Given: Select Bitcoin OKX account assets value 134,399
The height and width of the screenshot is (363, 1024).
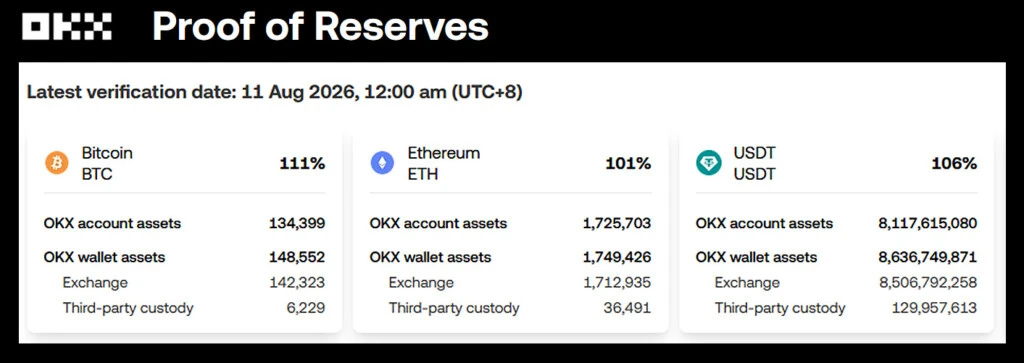Looking at the screenshot, I should [297, 223].
